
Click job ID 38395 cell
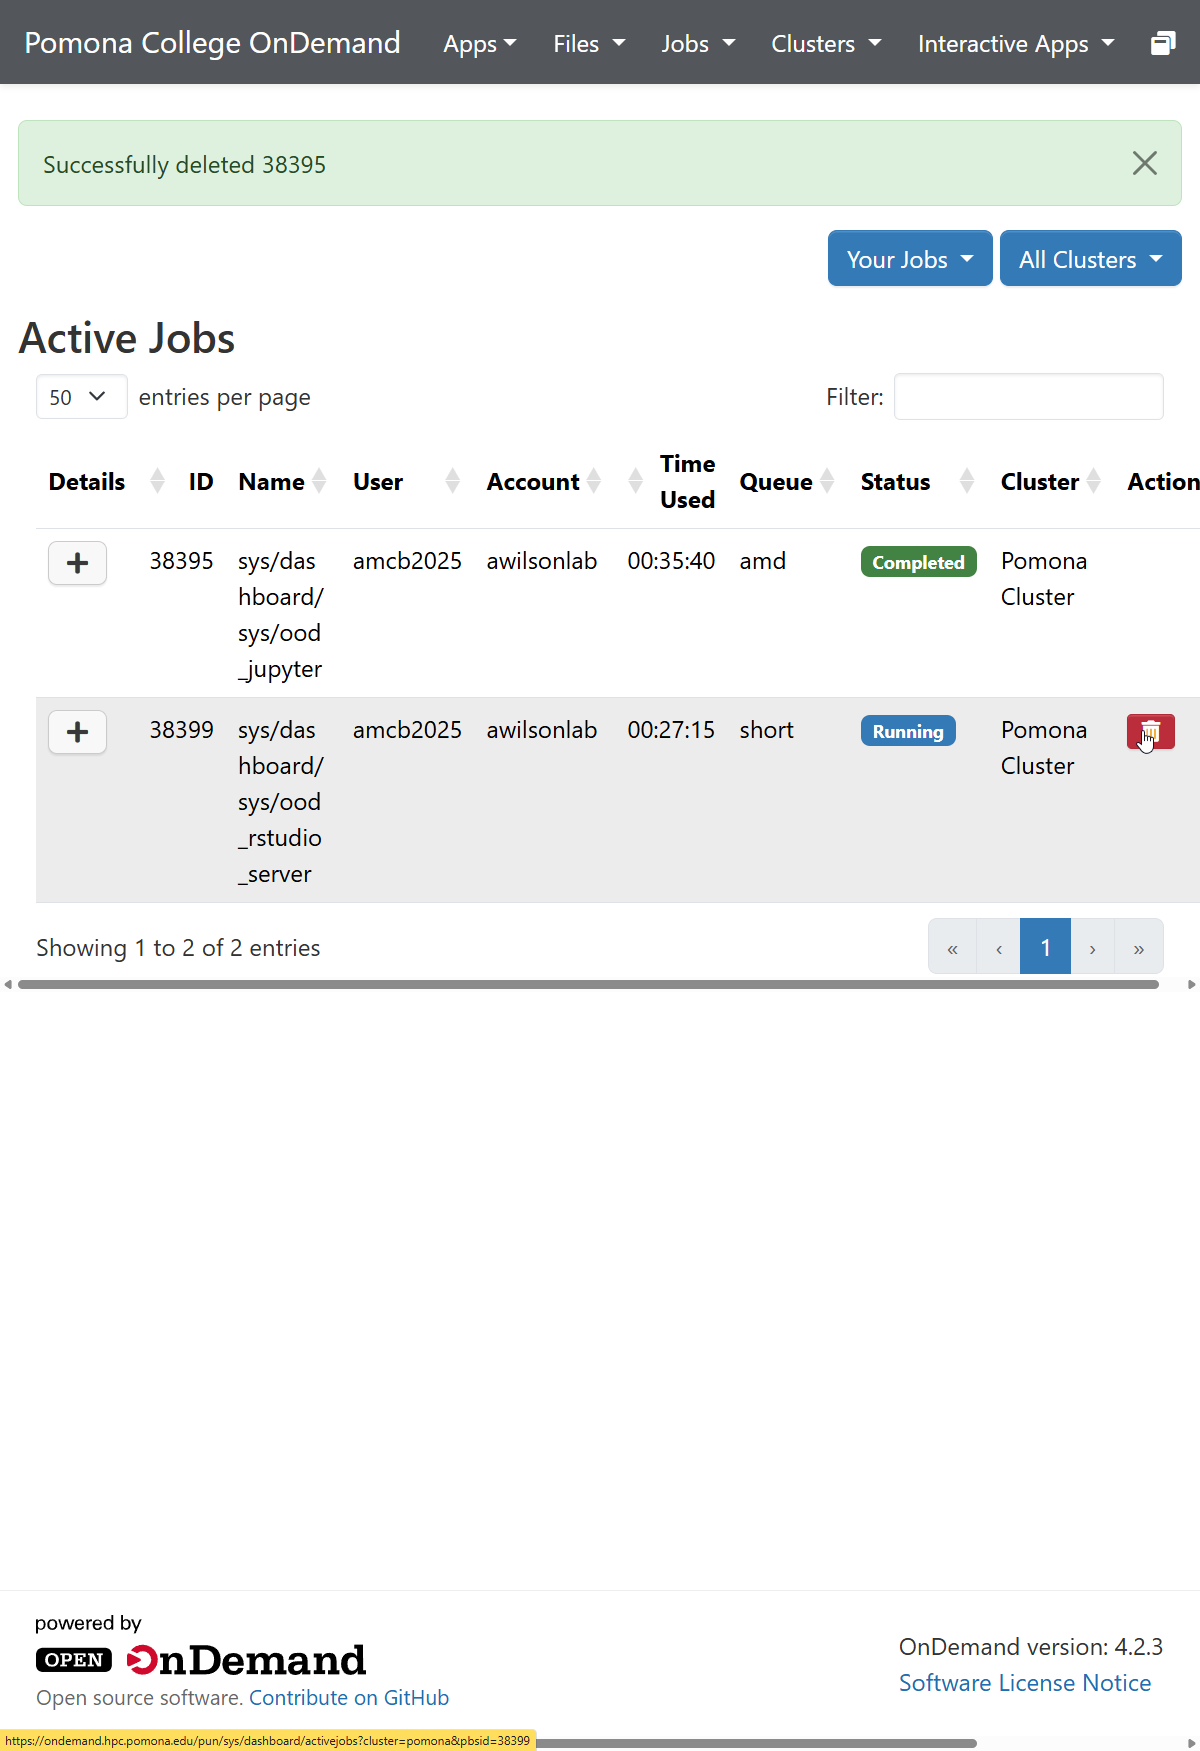pyautogui.click(x=181, y=561)
